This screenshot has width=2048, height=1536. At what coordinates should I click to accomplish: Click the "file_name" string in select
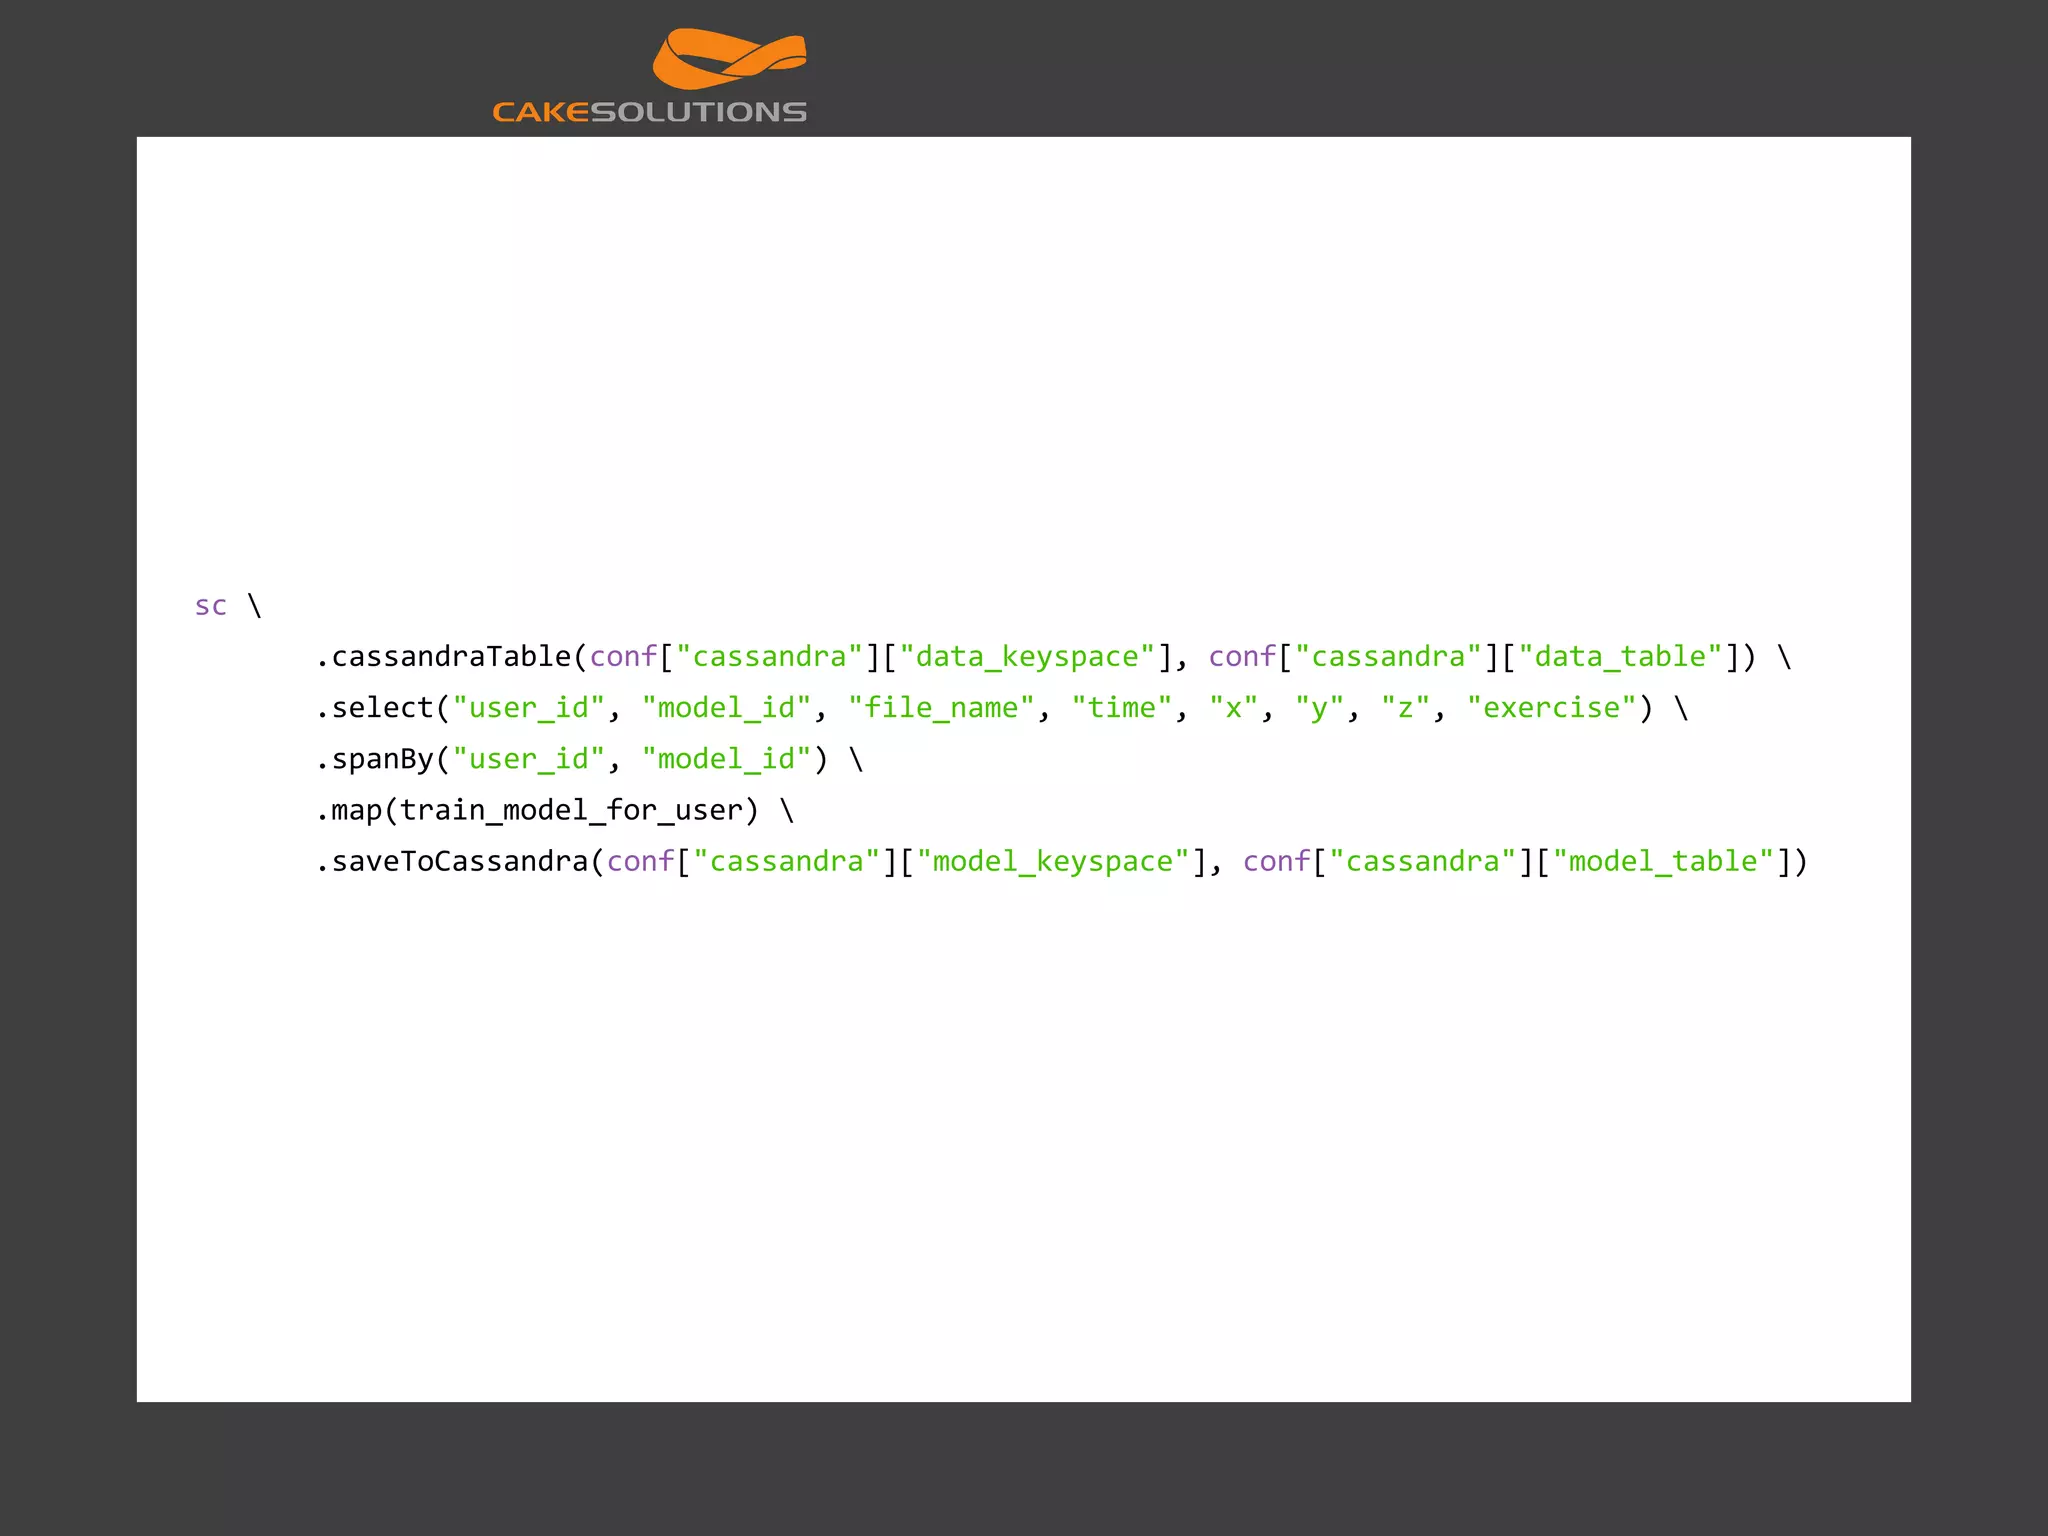point(941,708)
